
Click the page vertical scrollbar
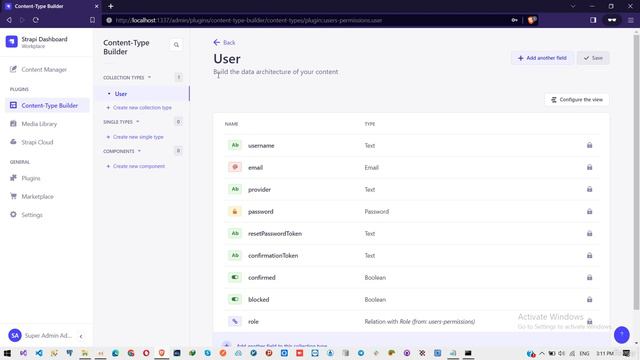pyautogui.click(x=636, y=171)
